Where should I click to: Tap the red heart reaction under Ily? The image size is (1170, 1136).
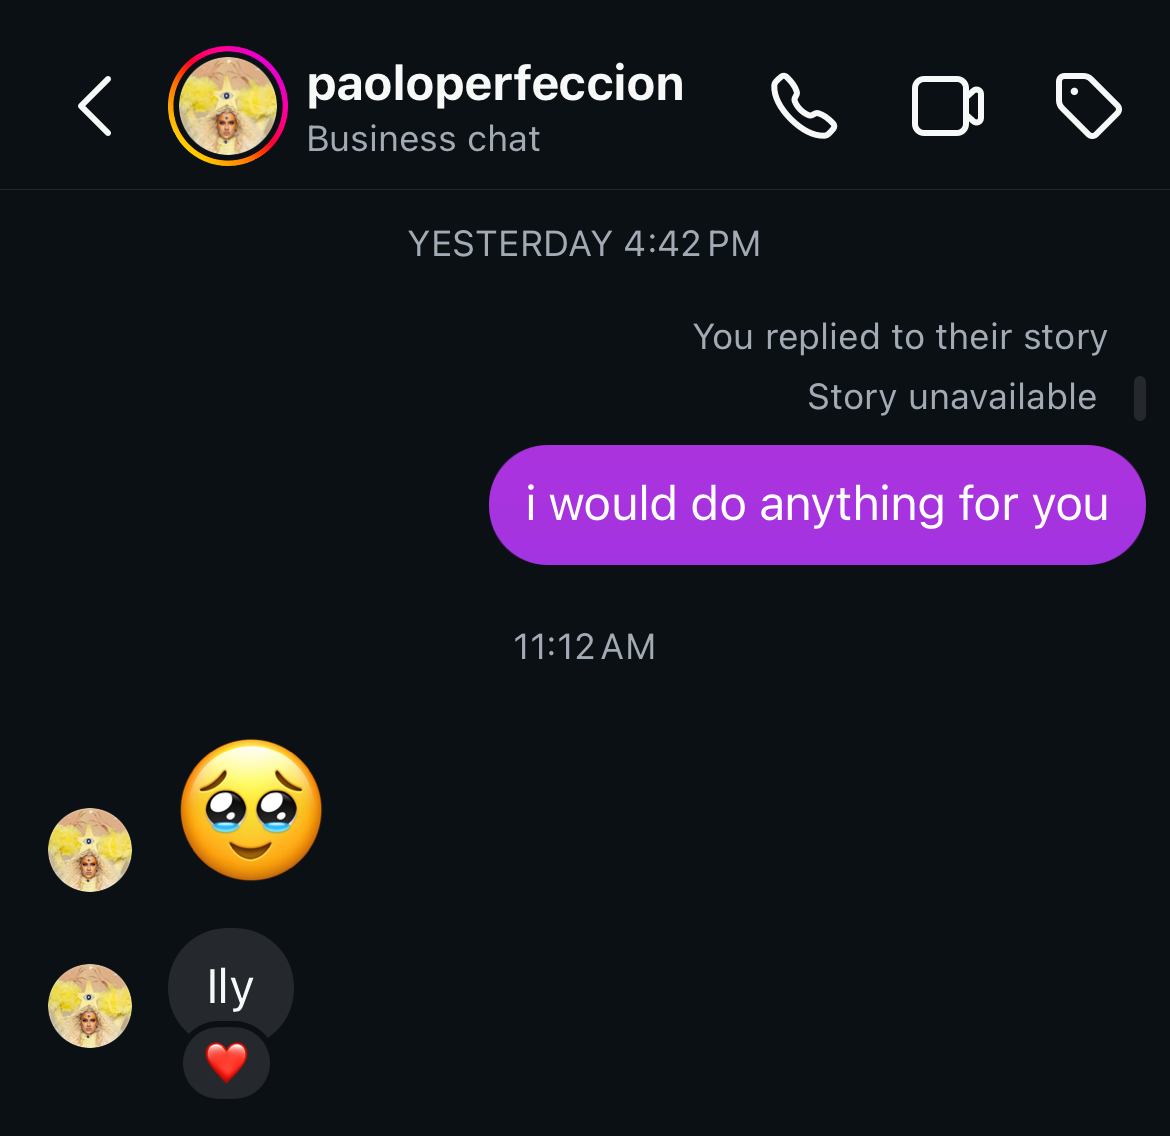(x=226, y=1062)
